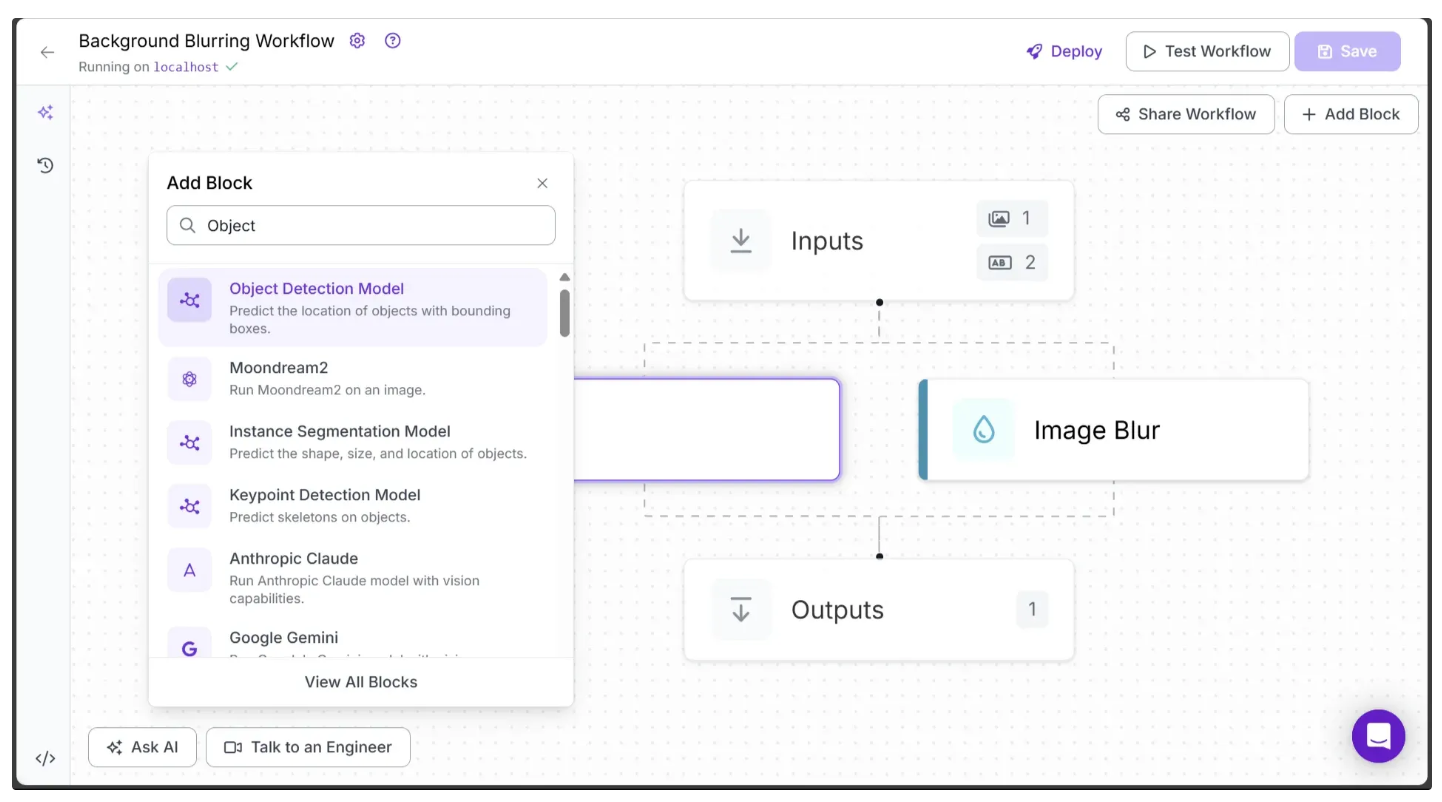Click the Outputs node arrow icon
Viewport: 1442px width, 802px height.
[x=741, y=610]
